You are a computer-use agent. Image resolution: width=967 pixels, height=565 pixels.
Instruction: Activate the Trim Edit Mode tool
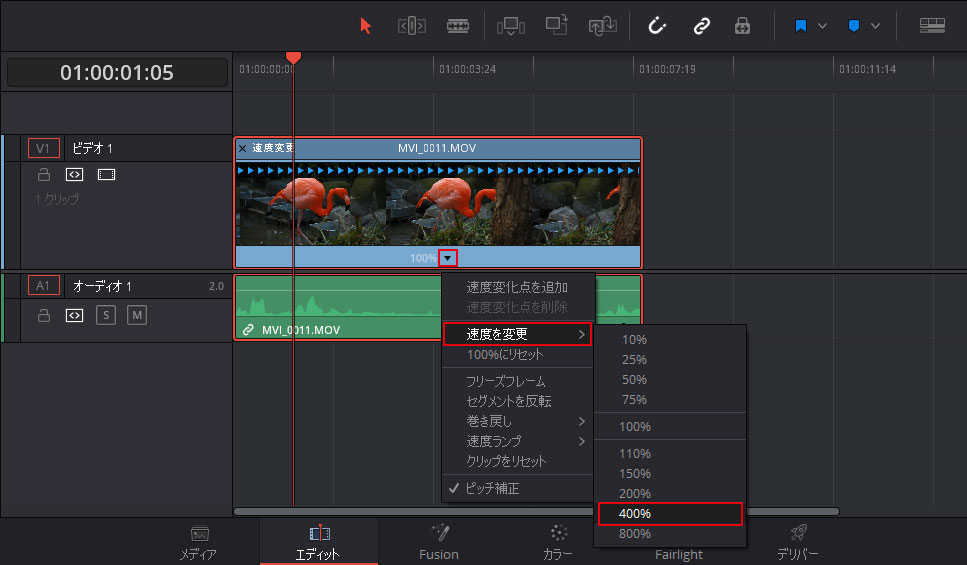coord(411,26)
